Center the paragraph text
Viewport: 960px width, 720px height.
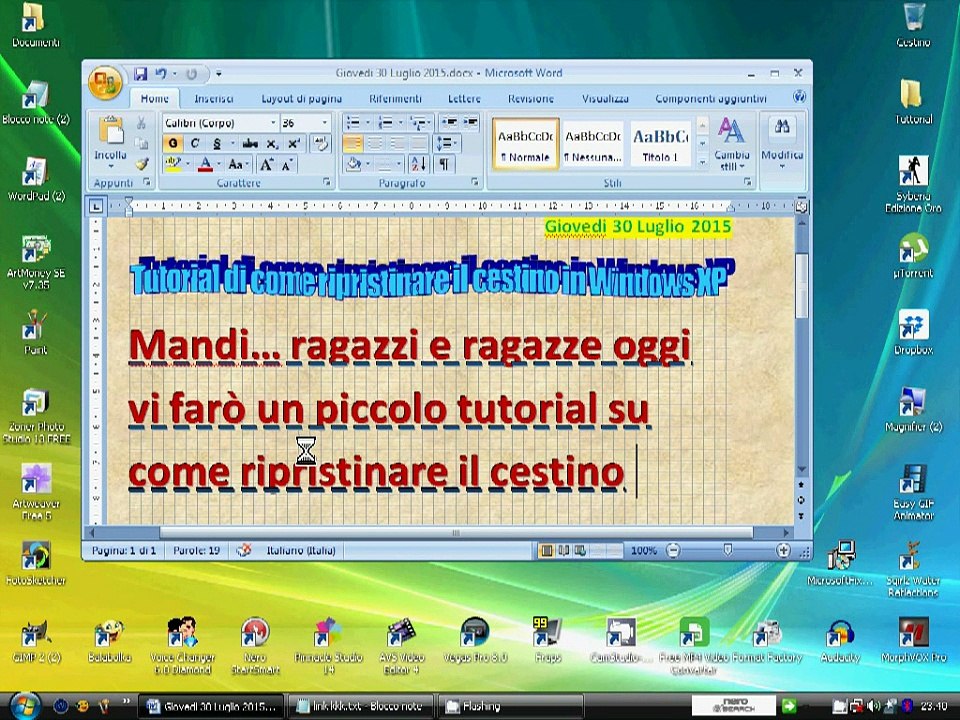click(x=375, y=144)
